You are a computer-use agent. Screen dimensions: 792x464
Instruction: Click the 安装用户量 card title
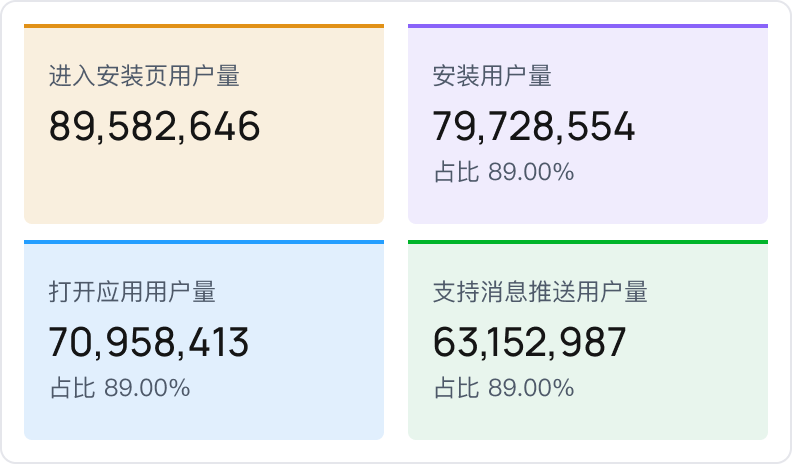tap(492, 76)
